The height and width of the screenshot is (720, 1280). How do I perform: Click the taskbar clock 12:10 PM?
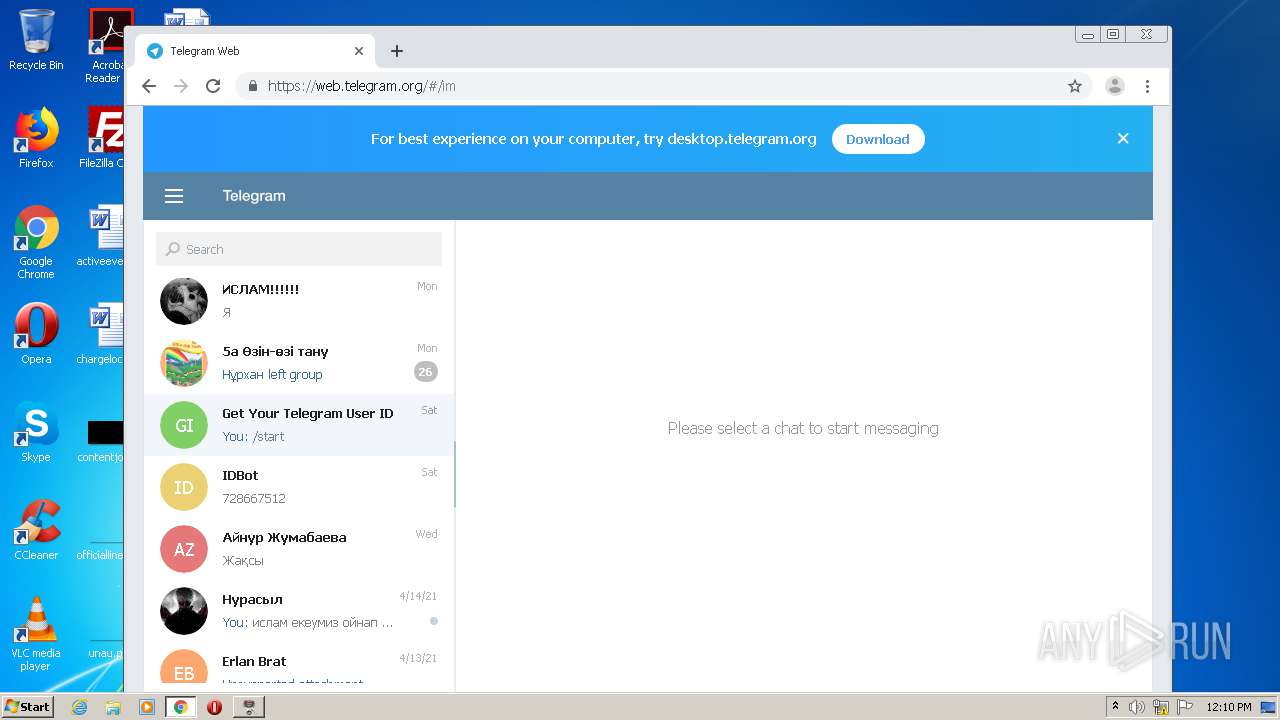coord(1229,707)
